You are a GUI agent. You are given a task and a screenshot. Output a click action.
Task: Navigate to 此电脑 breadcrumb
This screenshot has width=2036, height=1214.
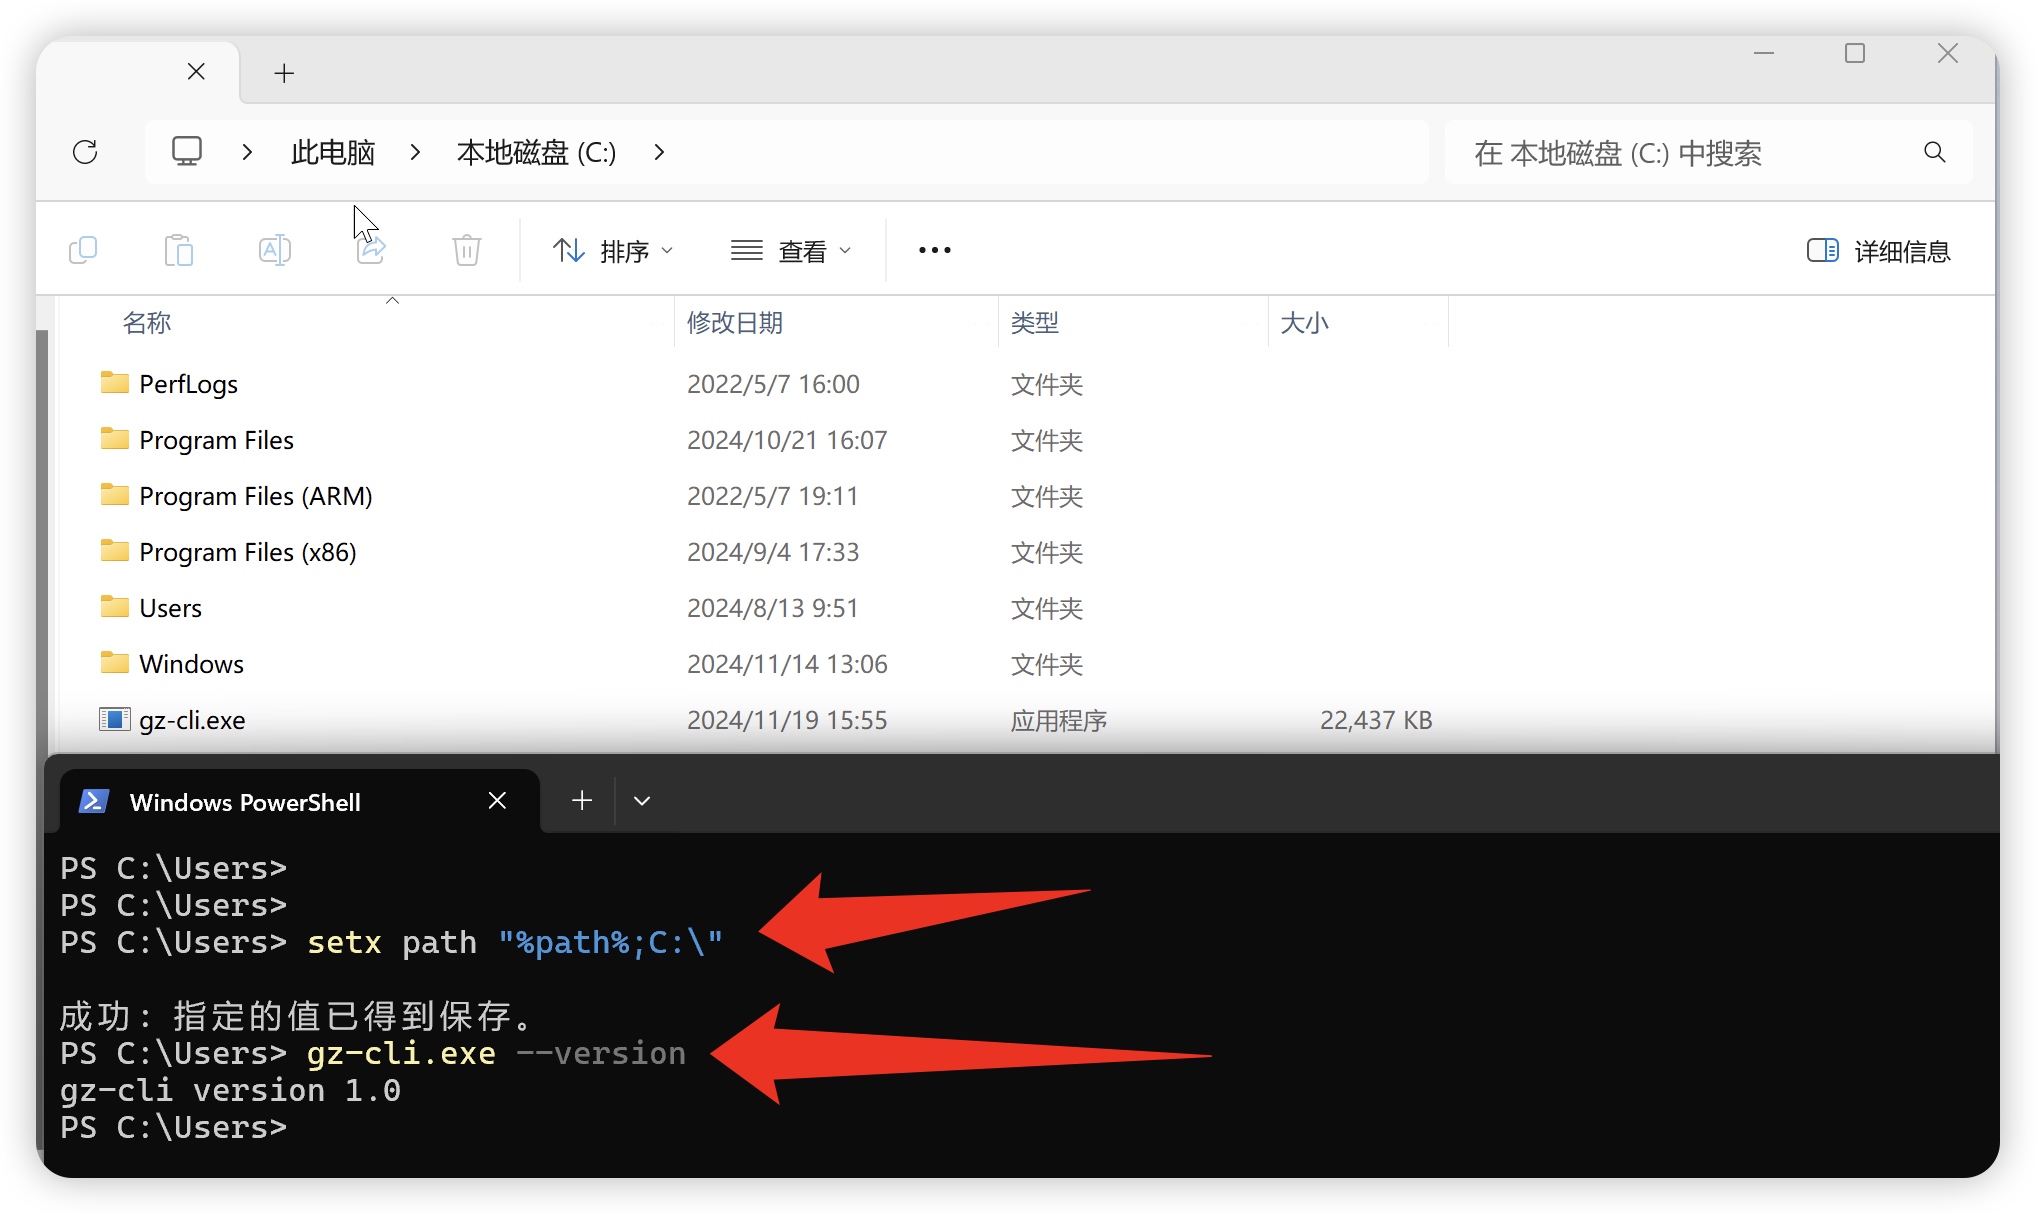[333, 152]
